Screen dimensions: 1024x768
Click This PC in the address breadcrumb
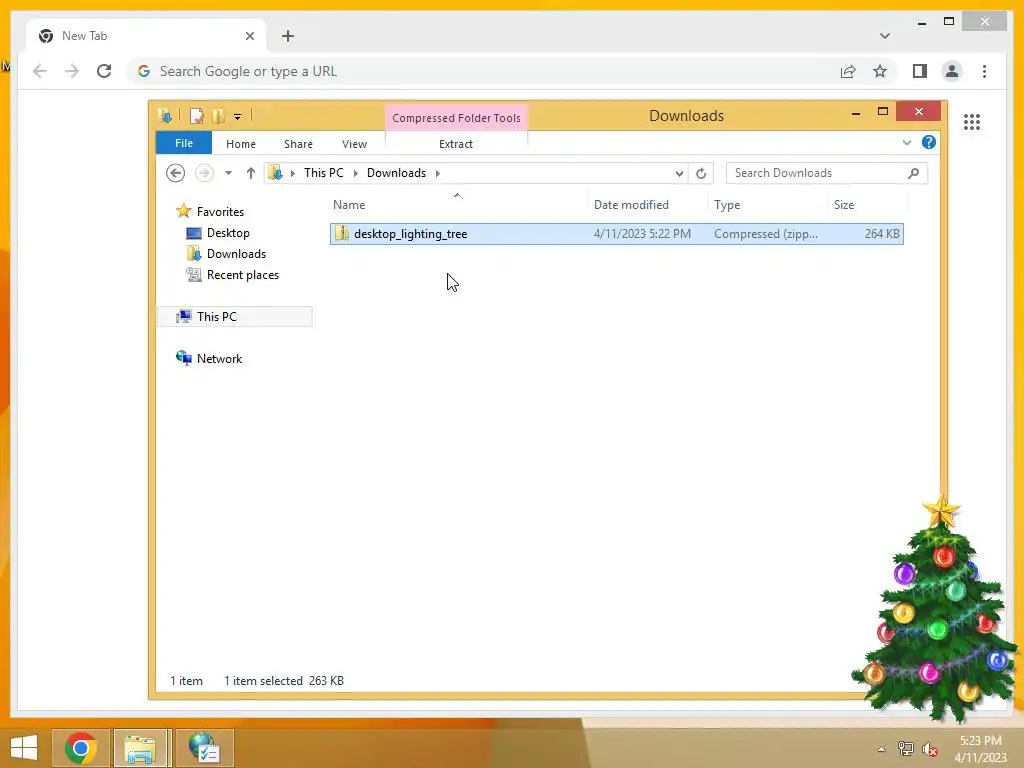[323, 173]
